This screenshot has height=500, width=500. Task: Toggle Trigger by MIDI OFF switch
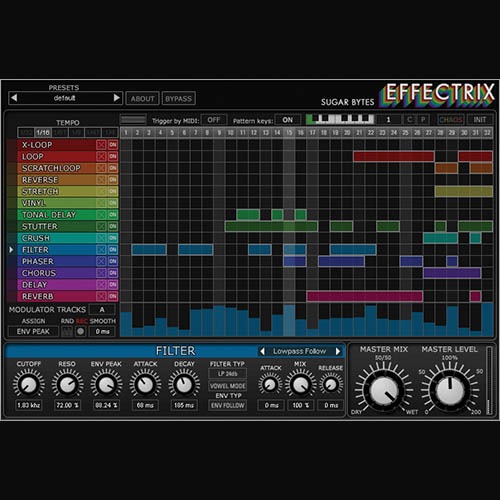(x=214, y=120)
